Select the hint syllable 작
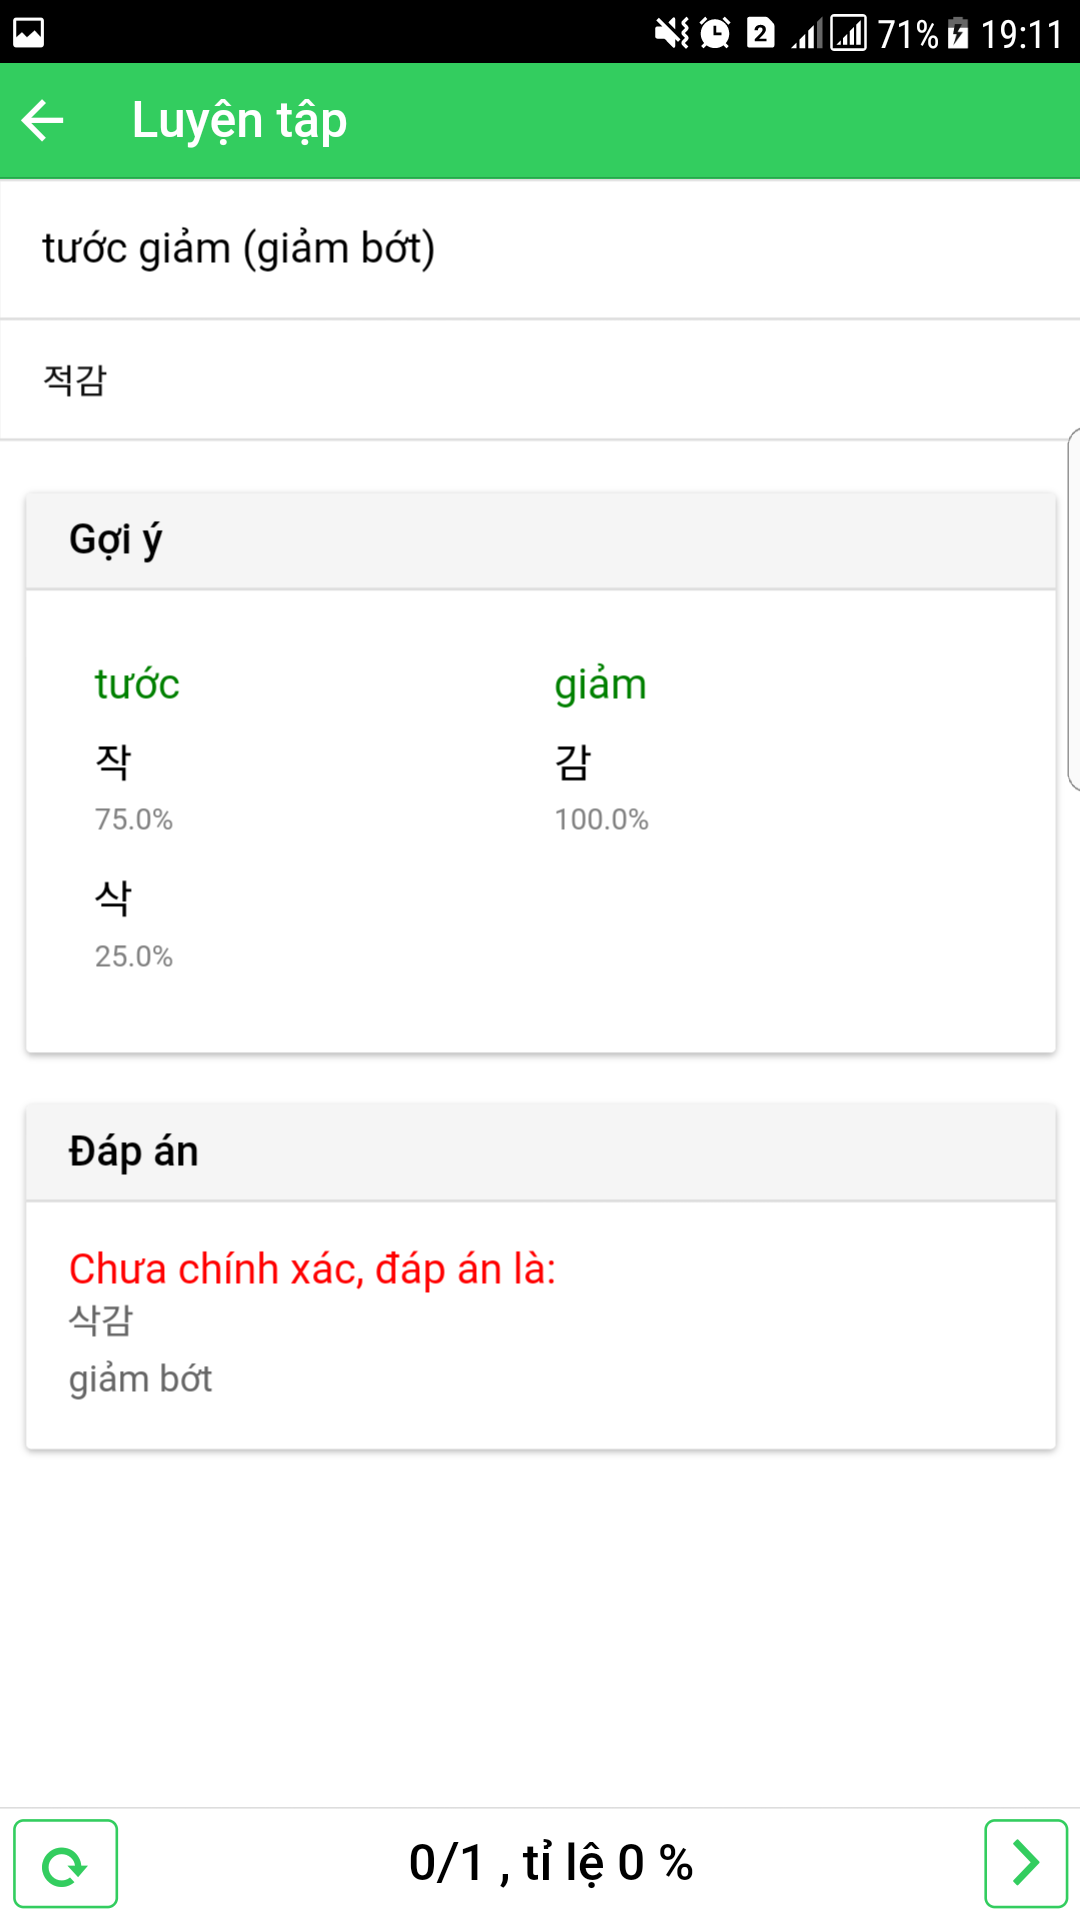 point(113,762)
